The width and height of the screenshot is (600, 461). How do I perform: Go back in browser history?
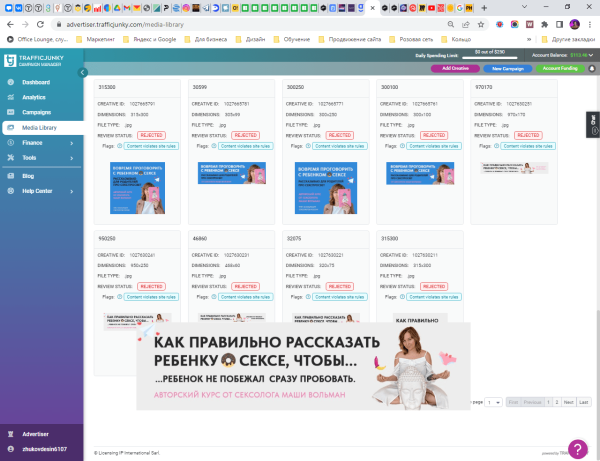[x=10, y=24]
